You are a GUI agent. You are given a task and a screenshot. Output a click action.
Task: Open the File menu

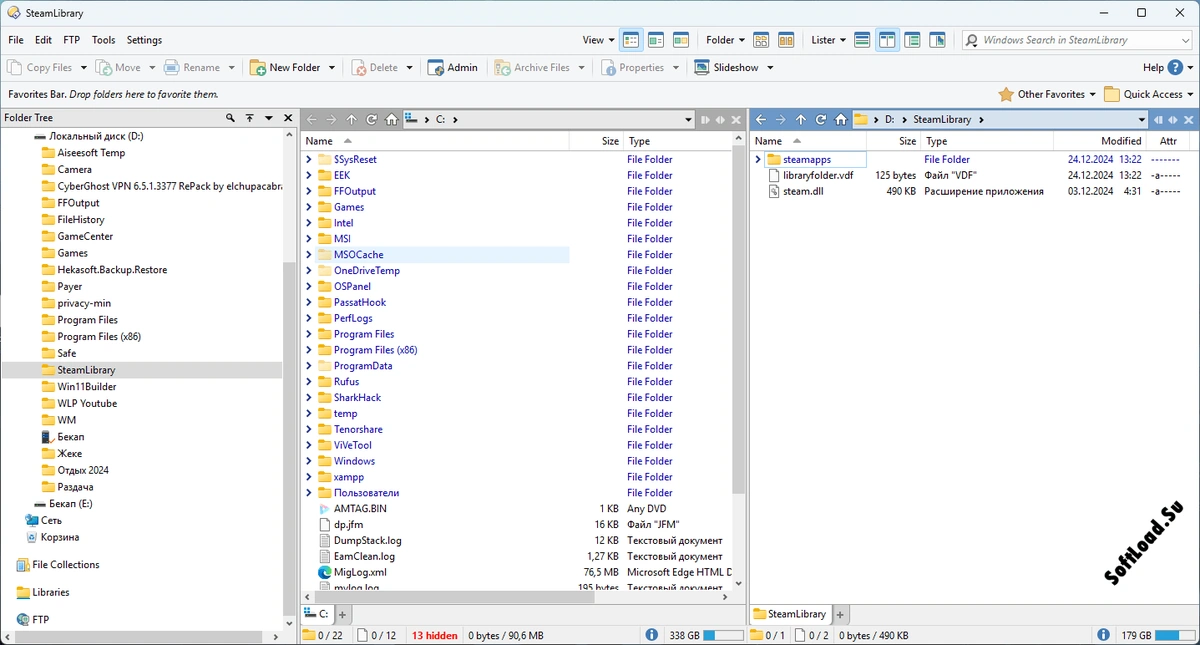(x=16, y=40)
